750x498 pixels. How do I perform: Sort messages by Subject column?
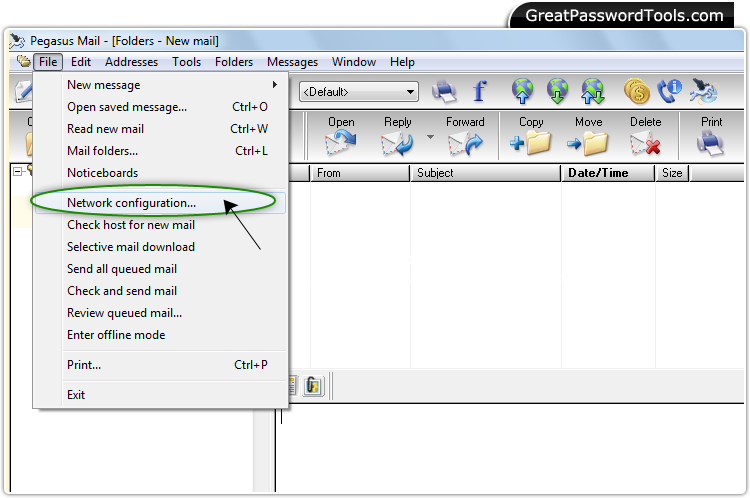coord(485,173)
